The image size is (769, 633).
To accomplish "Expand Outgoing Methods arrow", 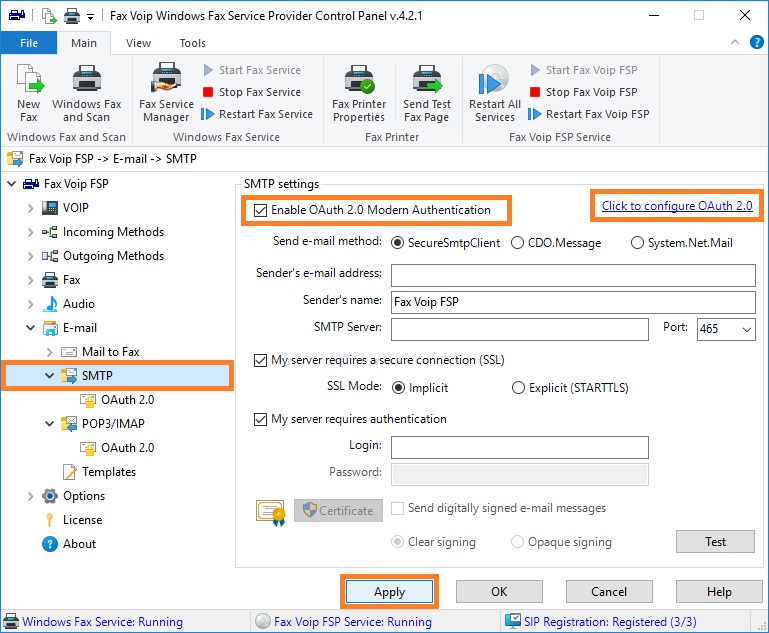I will (30, 256).
